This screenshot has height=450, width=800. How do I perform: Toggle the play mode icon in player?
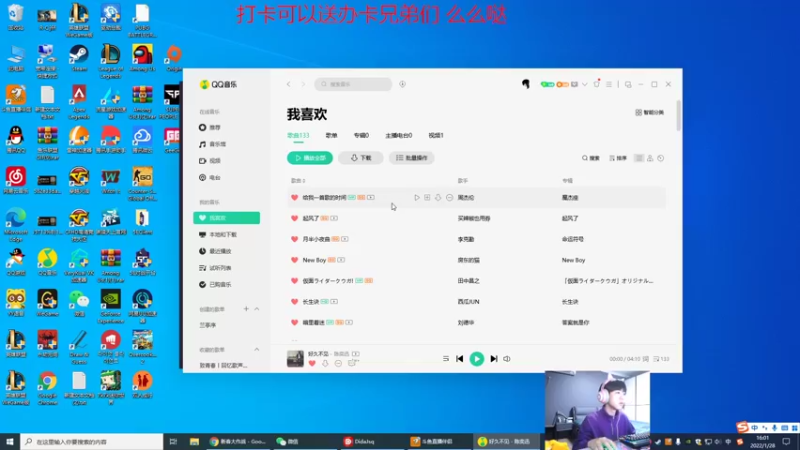[x=445, y=359]
